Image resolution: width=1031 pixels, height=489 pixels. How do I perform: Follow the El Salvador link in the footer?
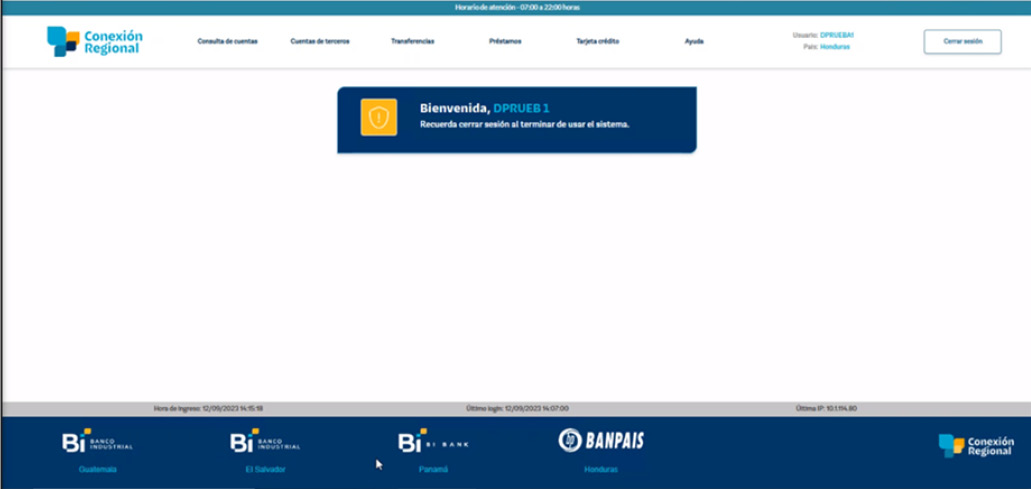(x=265, y=469)
